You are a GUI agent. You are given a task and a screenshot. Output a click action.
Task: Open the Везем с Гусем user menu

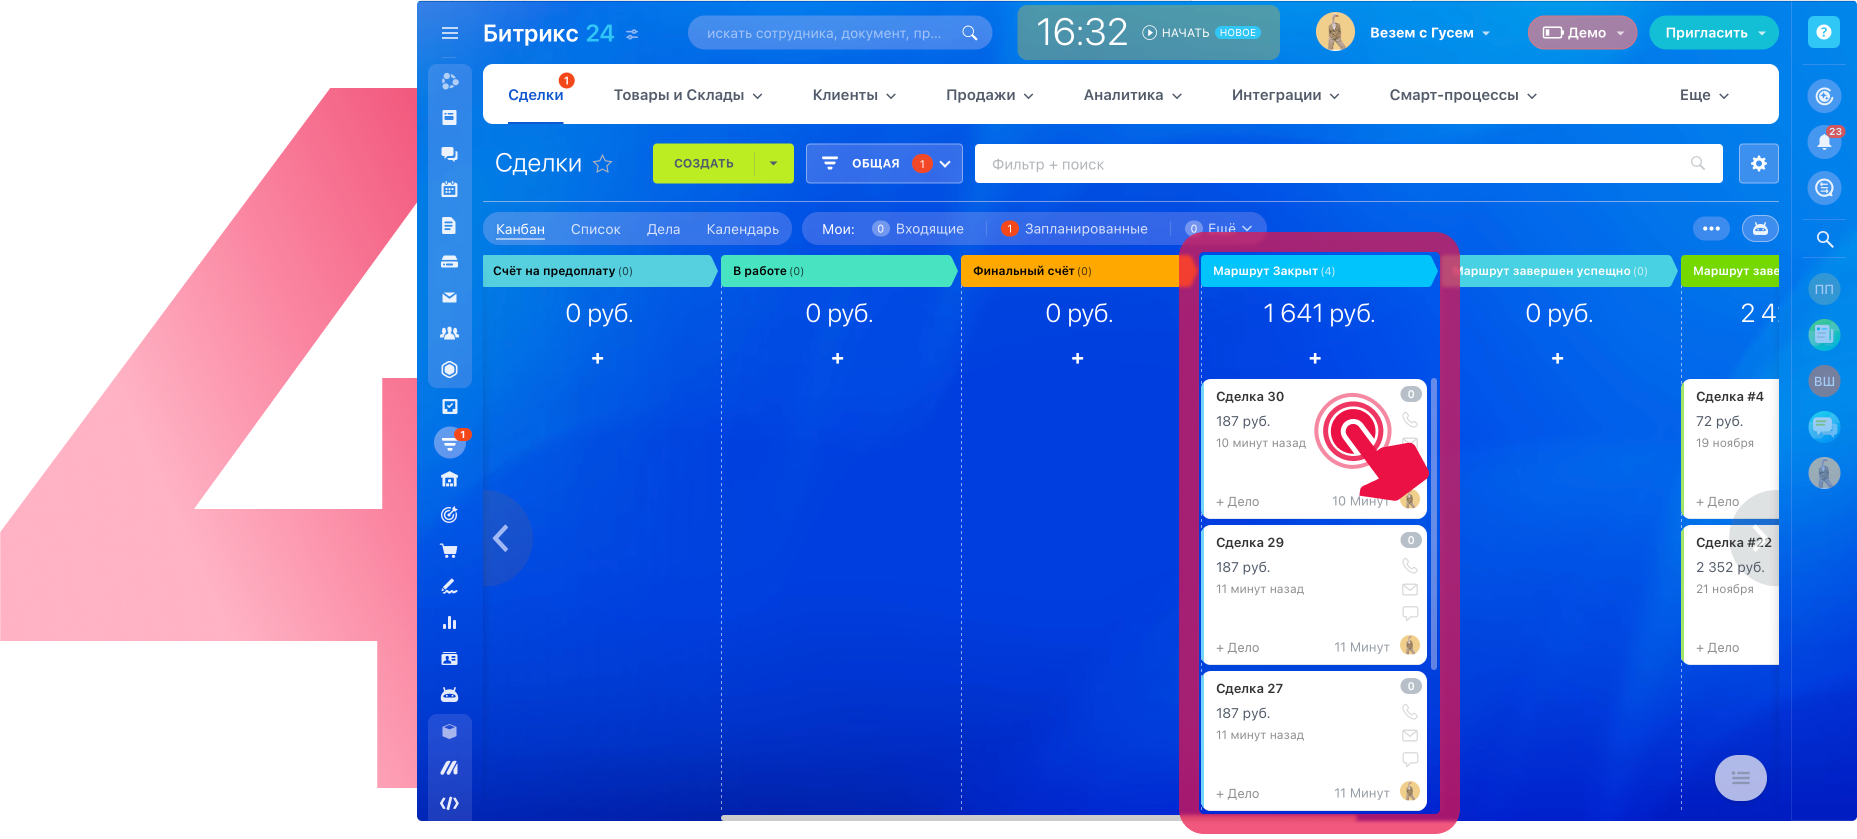click(x=1430, y=33)
